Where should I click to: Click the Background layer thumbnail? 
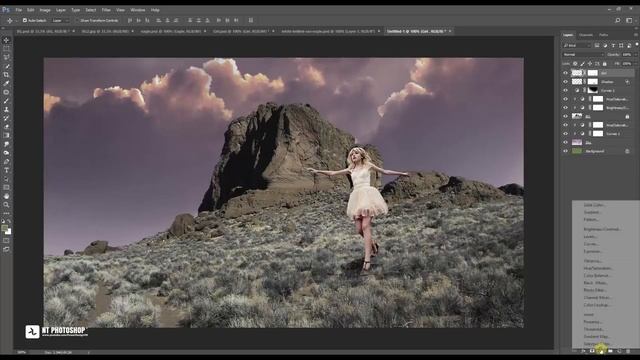(577, 151)
